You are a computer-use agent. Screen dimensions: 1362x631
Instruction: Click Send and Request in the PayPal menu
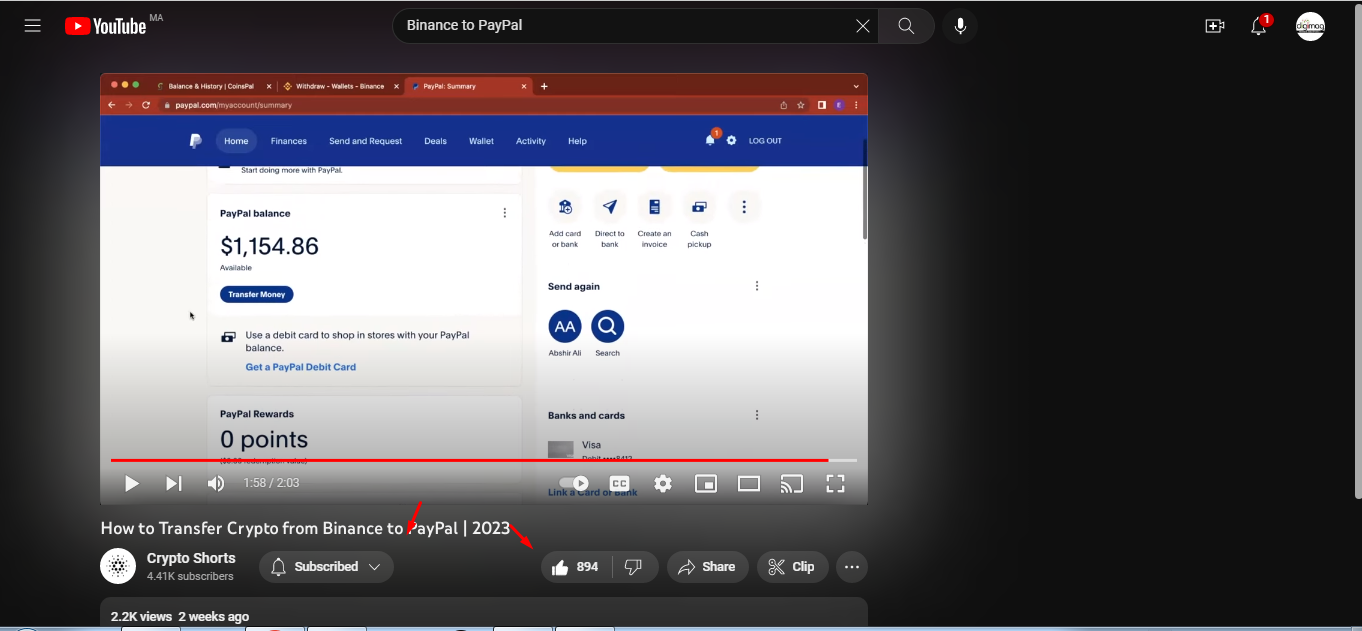(365, 141)
